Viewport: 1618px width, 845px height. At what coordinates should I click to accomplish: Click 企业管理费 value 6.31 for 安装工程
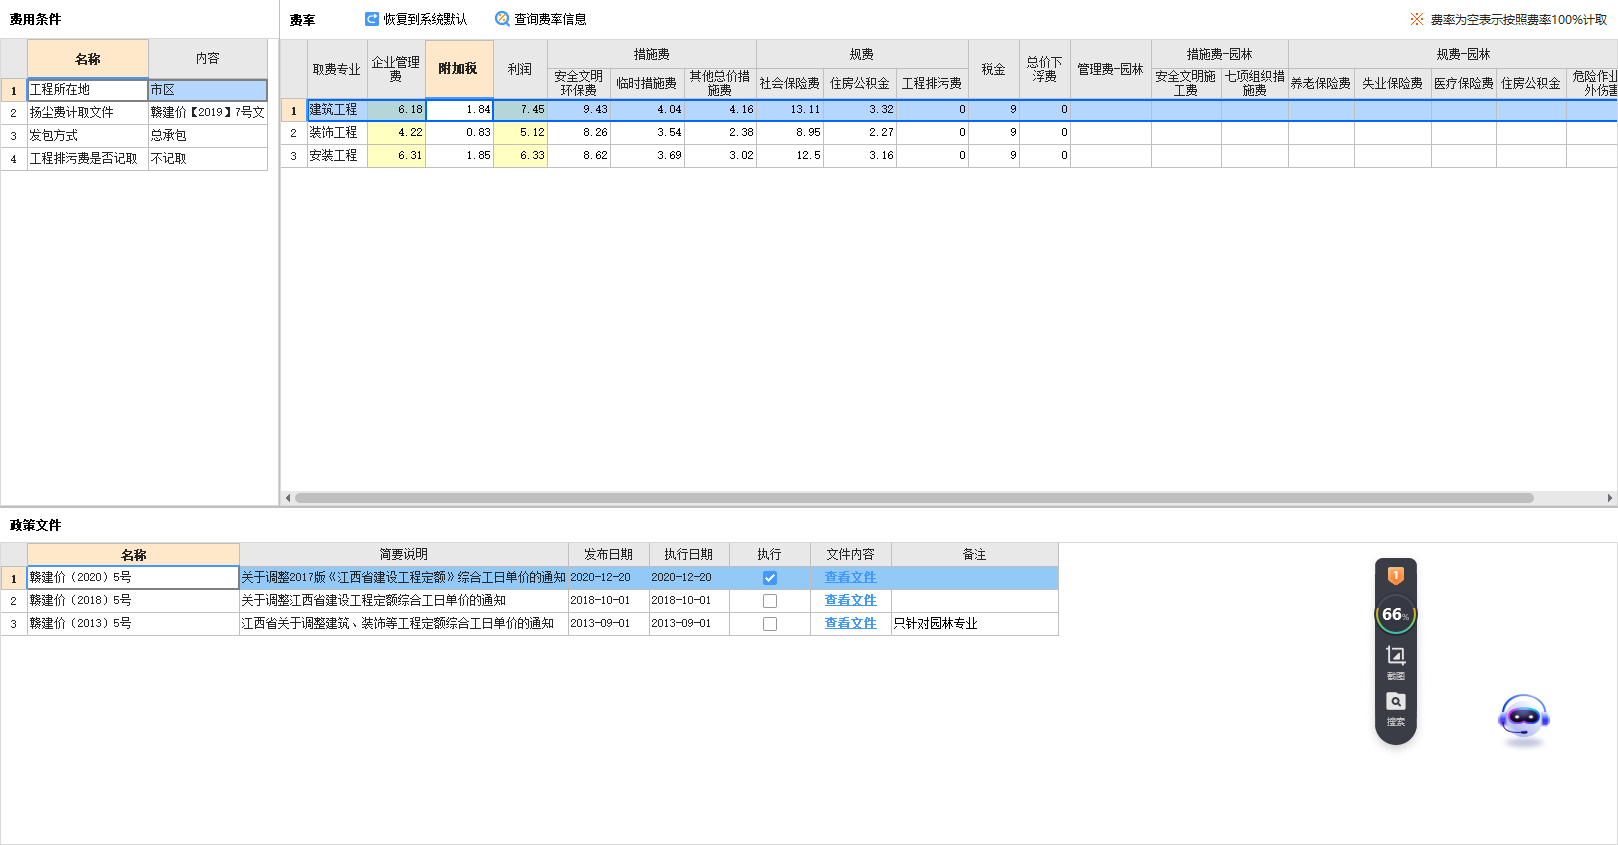396,156
